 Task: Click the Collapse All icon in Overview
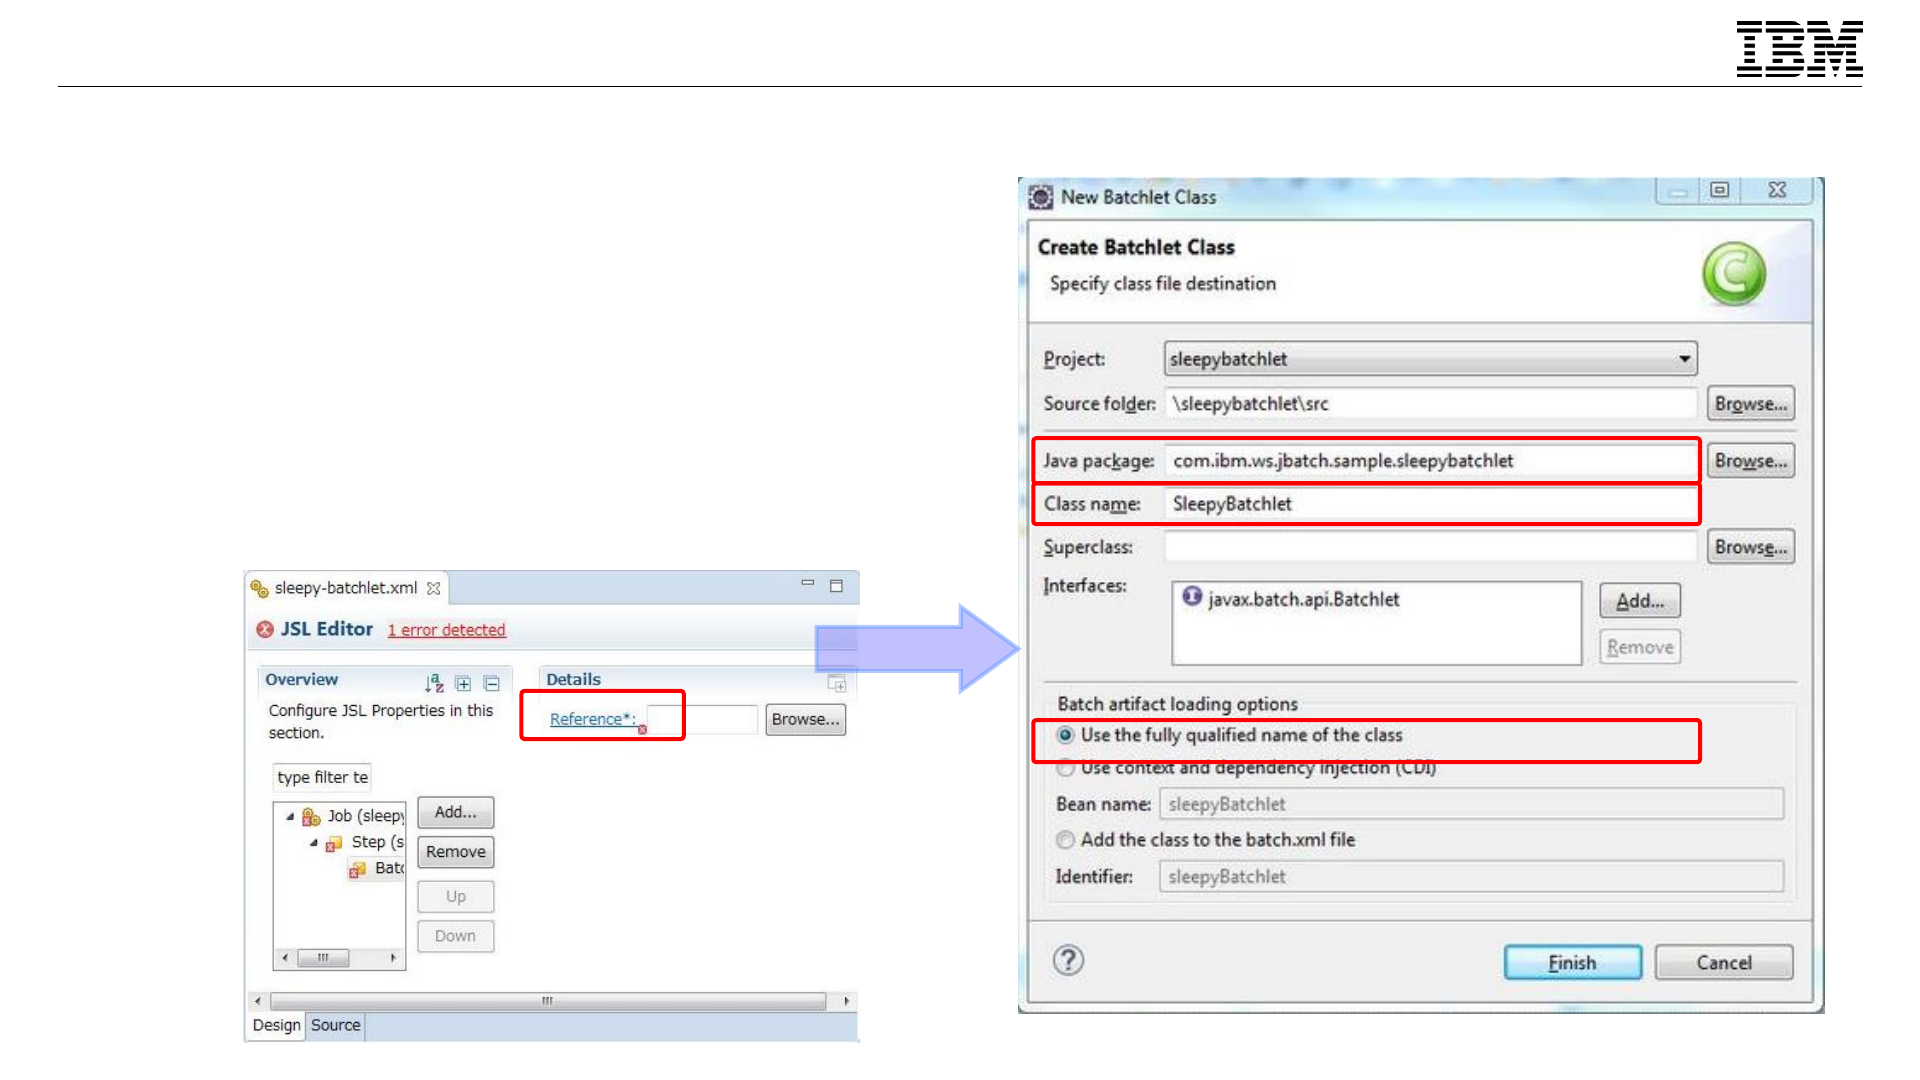[491, 684]
